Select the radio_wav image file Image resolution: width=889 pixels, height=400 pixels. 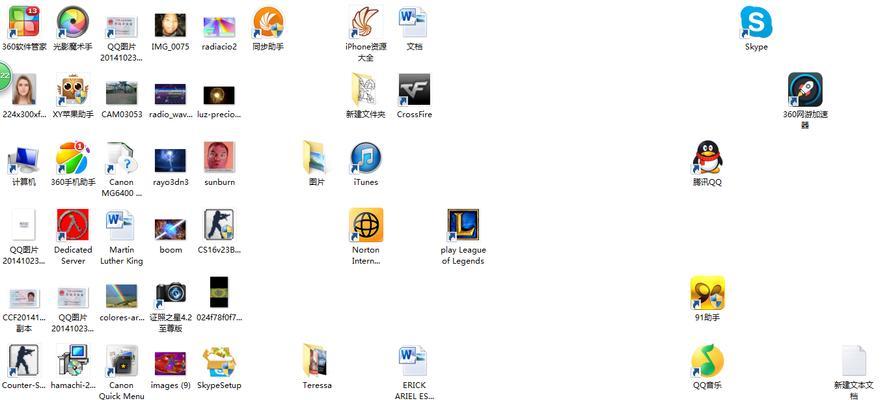[x=171, y=95]
